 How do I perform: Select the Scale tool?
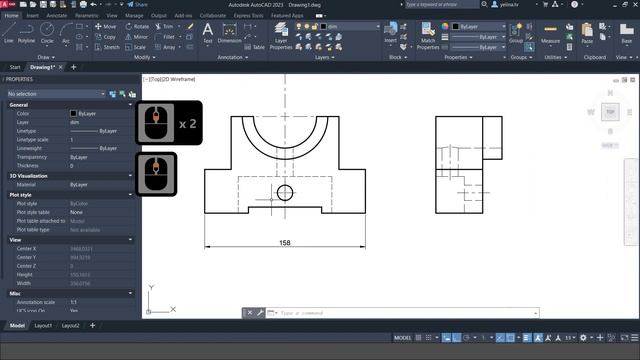point(136,47)
